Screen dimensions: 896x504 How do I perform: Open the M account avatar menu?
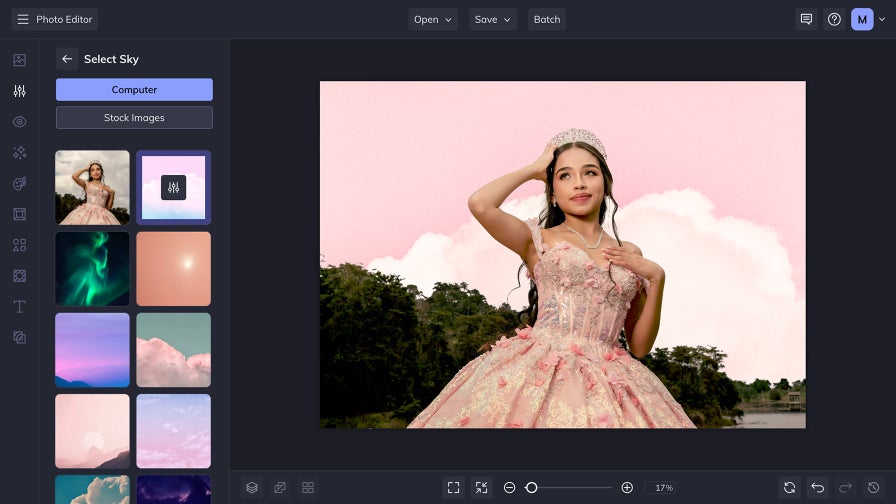[862, 19]
